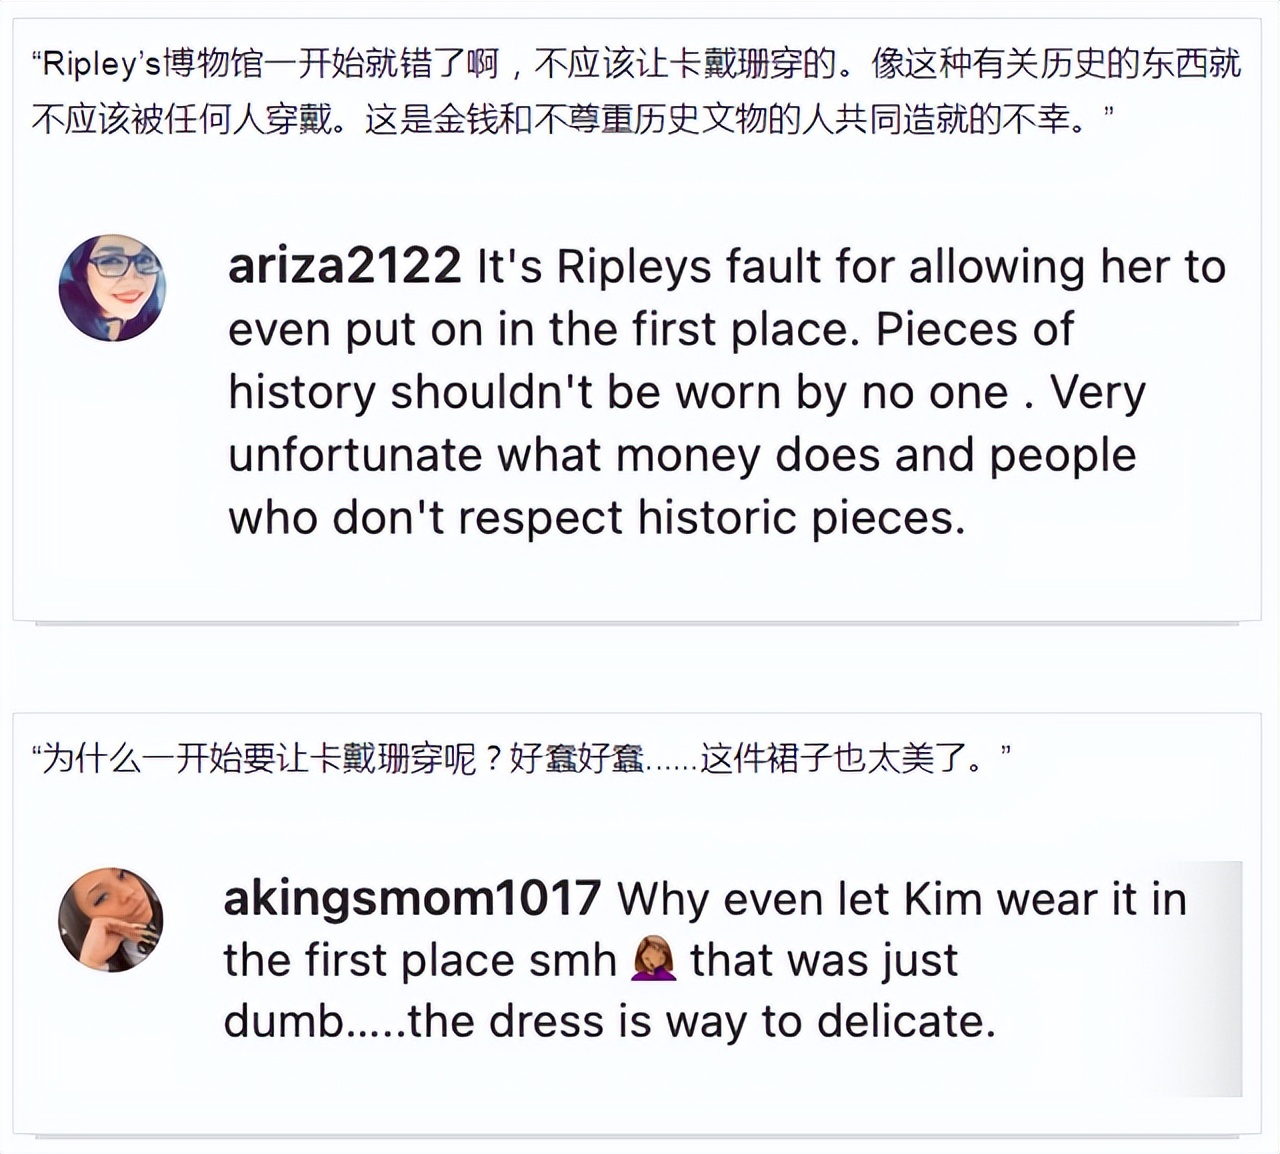1280x1154 pixels.
Task: Click the line starting "unfortunate what money does"
Action: coord(682,455)
